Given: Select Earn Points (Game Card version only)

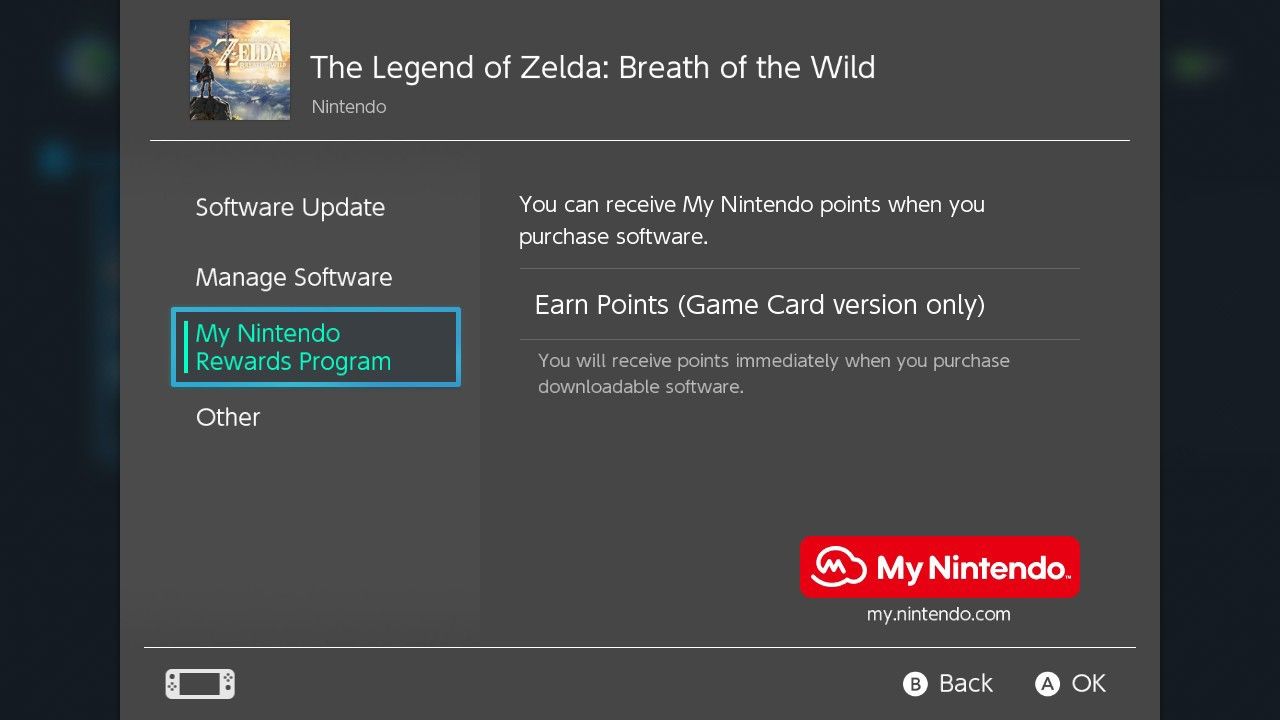Looking at the screenshot, I should (x=759, y=304).
